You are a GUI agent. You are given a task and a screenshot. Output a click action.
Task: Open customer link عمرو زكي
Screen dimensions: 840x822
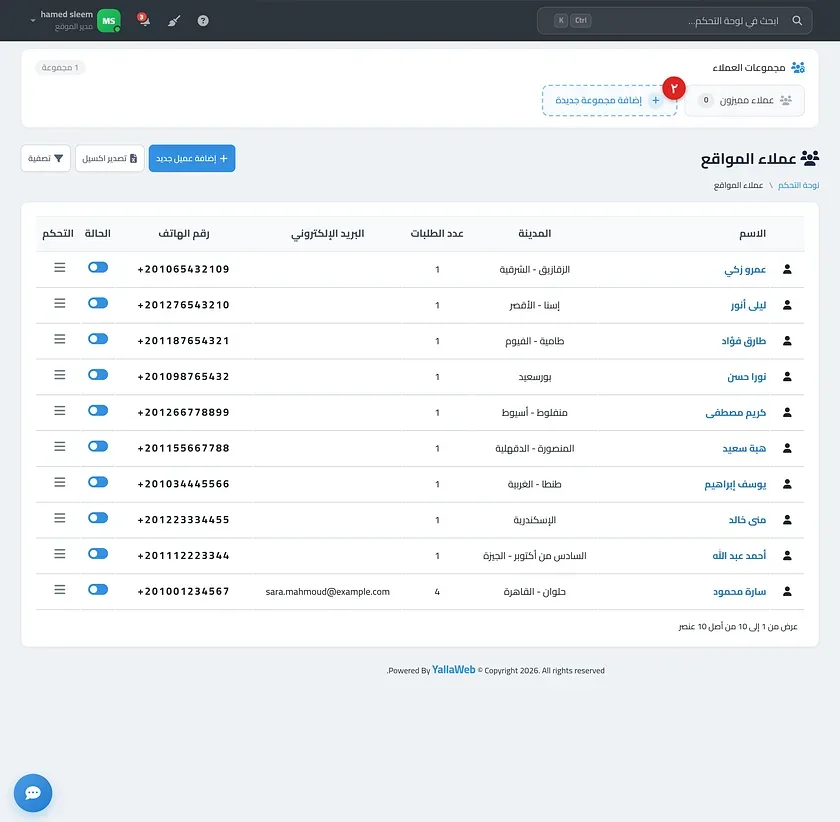(745, 270)
